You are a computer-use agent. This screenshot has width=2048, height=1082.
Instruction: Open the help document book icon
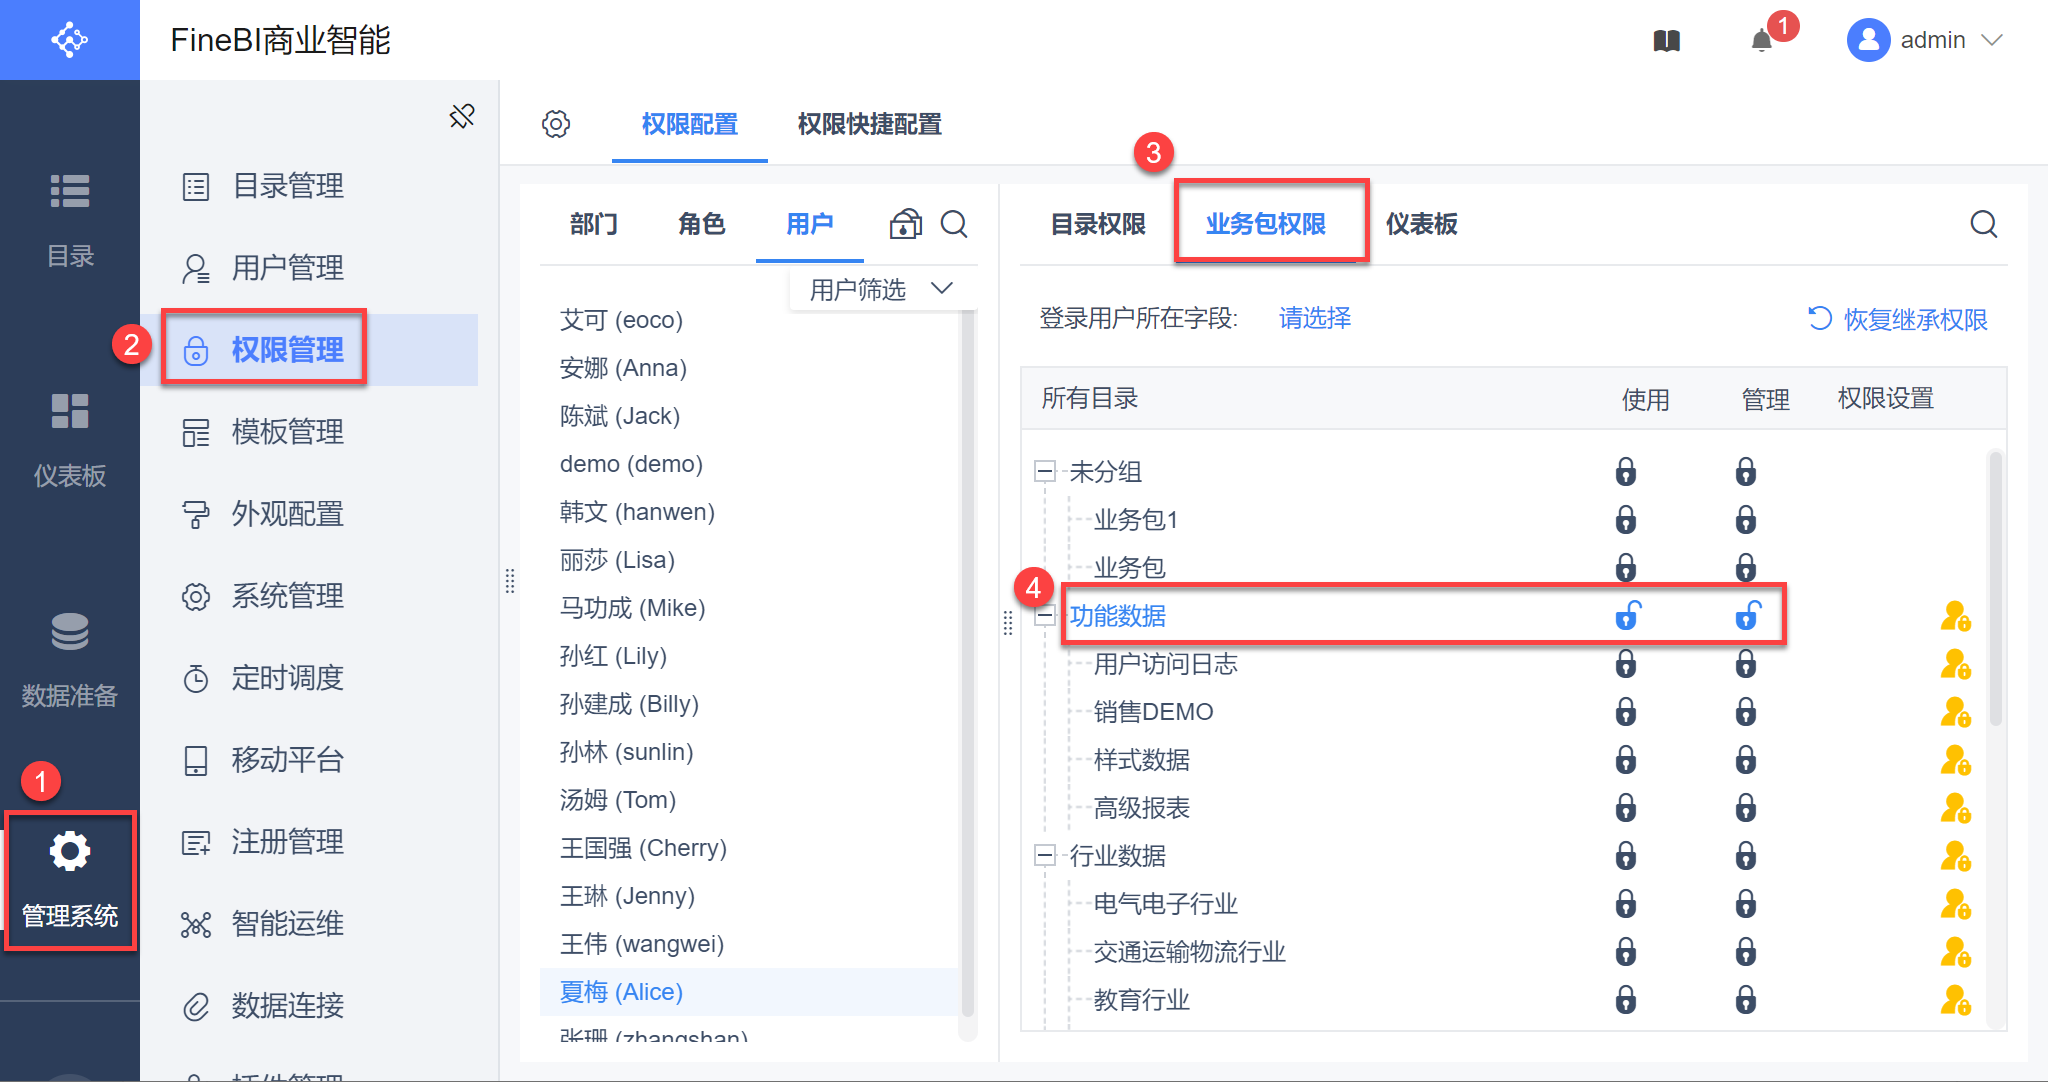(1667, 41)
